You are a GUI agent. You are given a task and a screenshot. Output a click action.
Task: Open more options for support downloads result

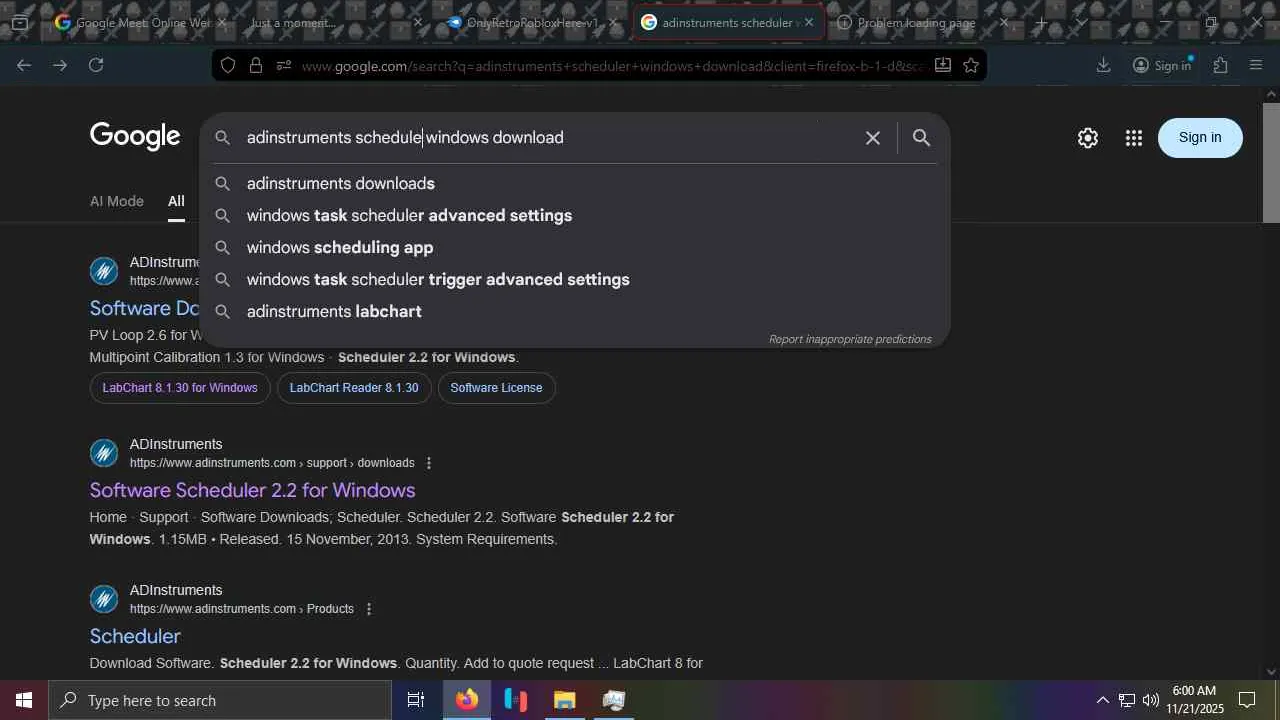click(429, 463)
